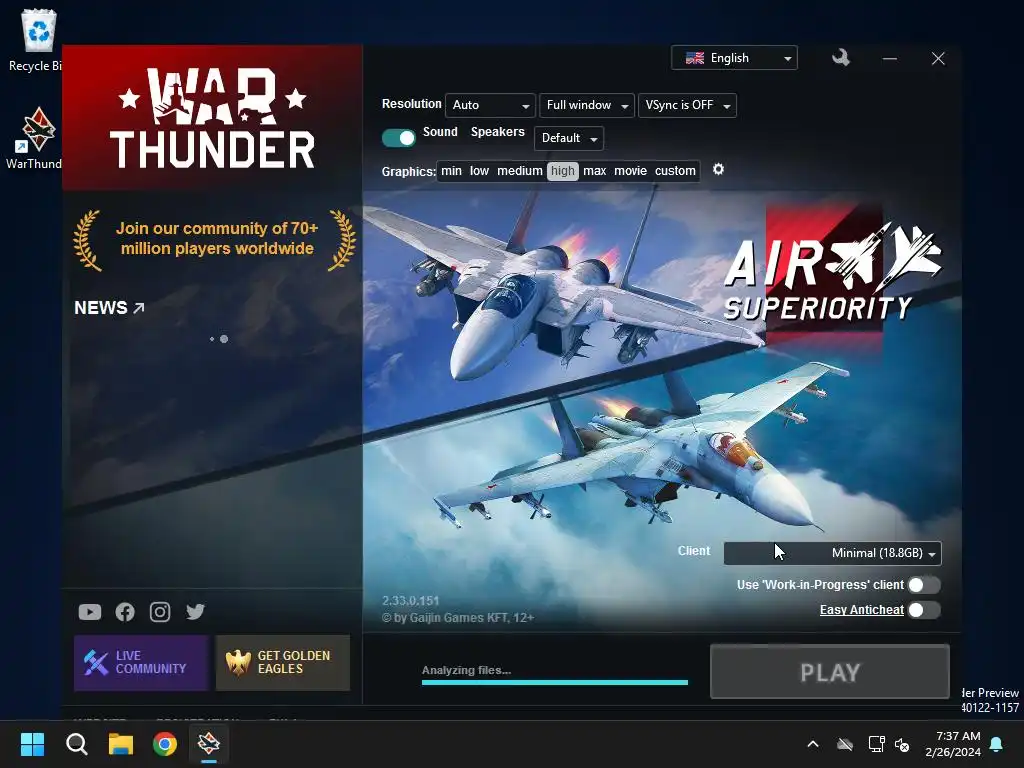Viewport: 1024px width, 768px height.
Task: Open the NEWS link
Action: point(109,308)
